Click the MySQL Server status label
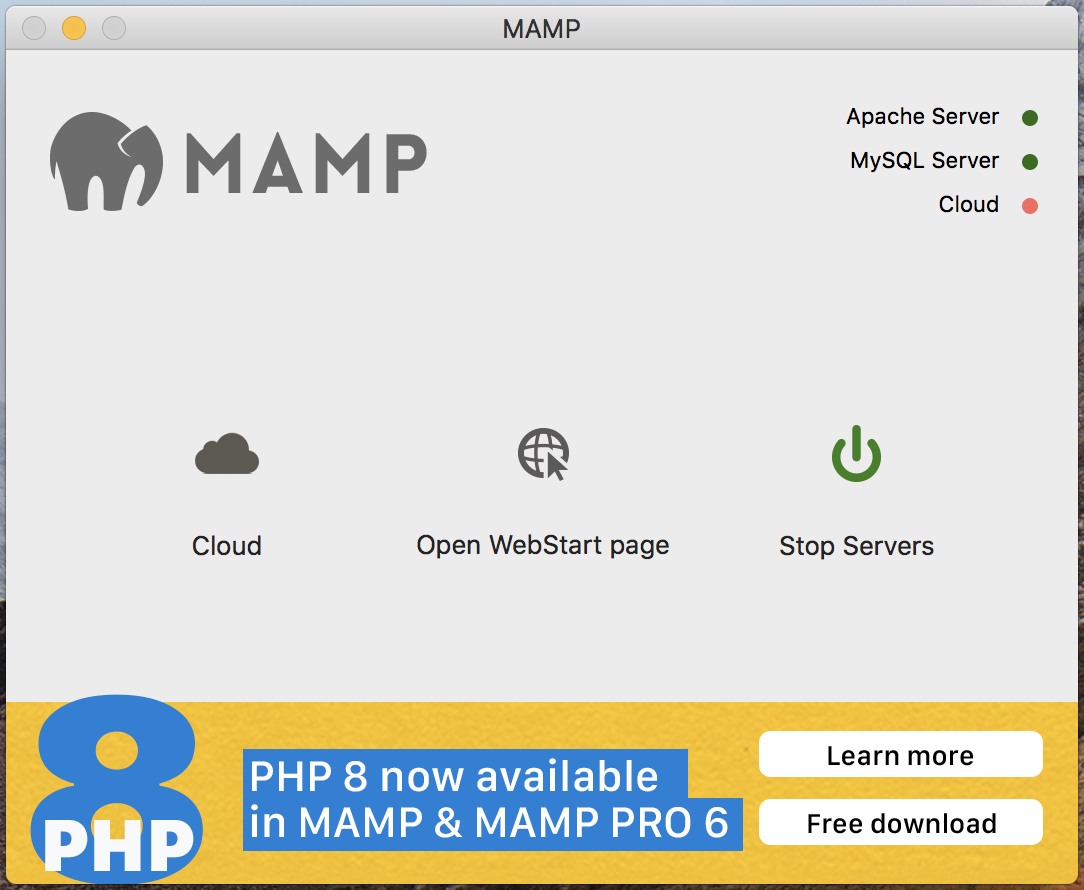Viewport: 1084px width, 890px height. (924, 160)
